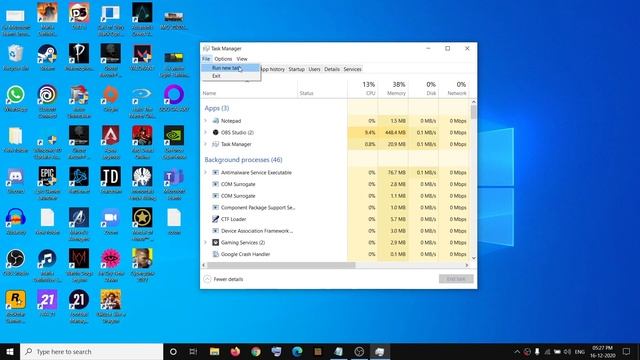
Task: Open the Audacity desktop shortcut
Action: 16,222
